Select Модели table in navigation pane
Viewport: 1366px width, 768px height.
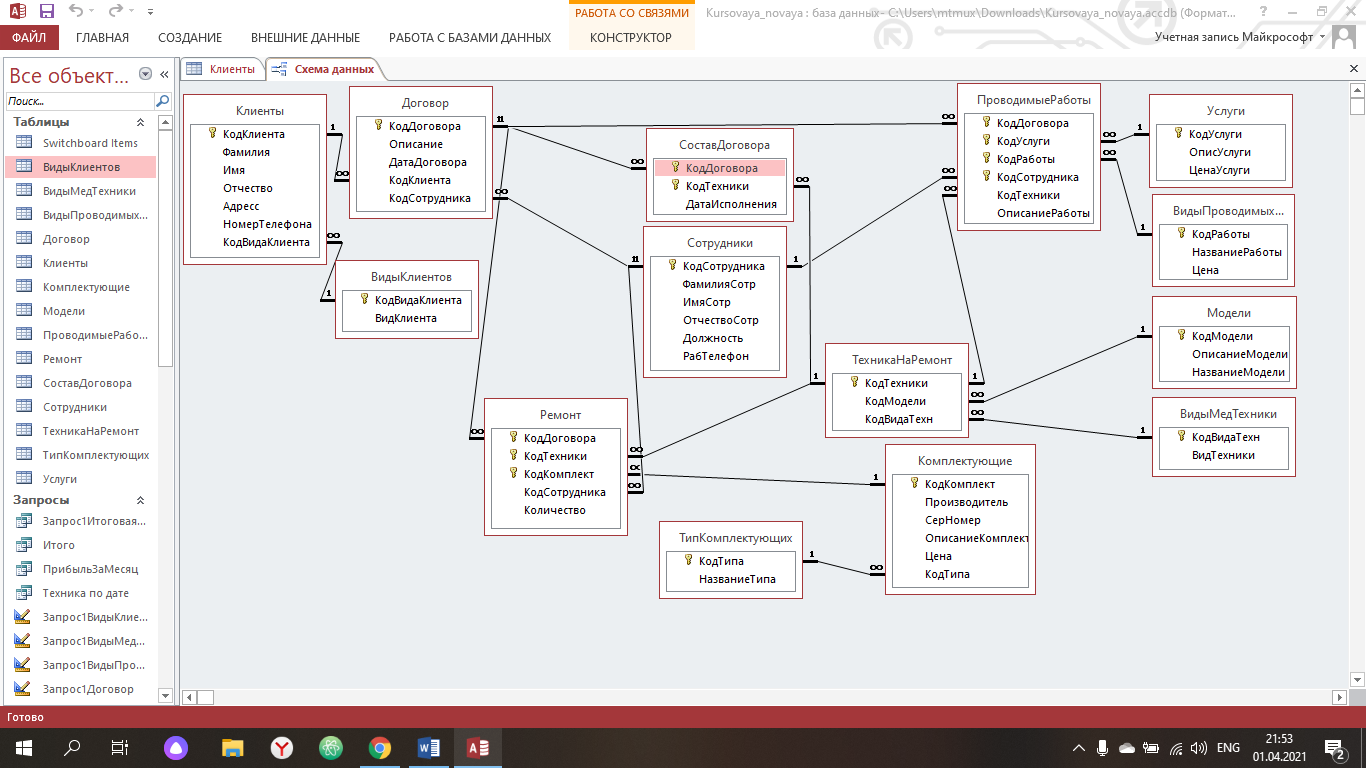(x=80, y=311)
